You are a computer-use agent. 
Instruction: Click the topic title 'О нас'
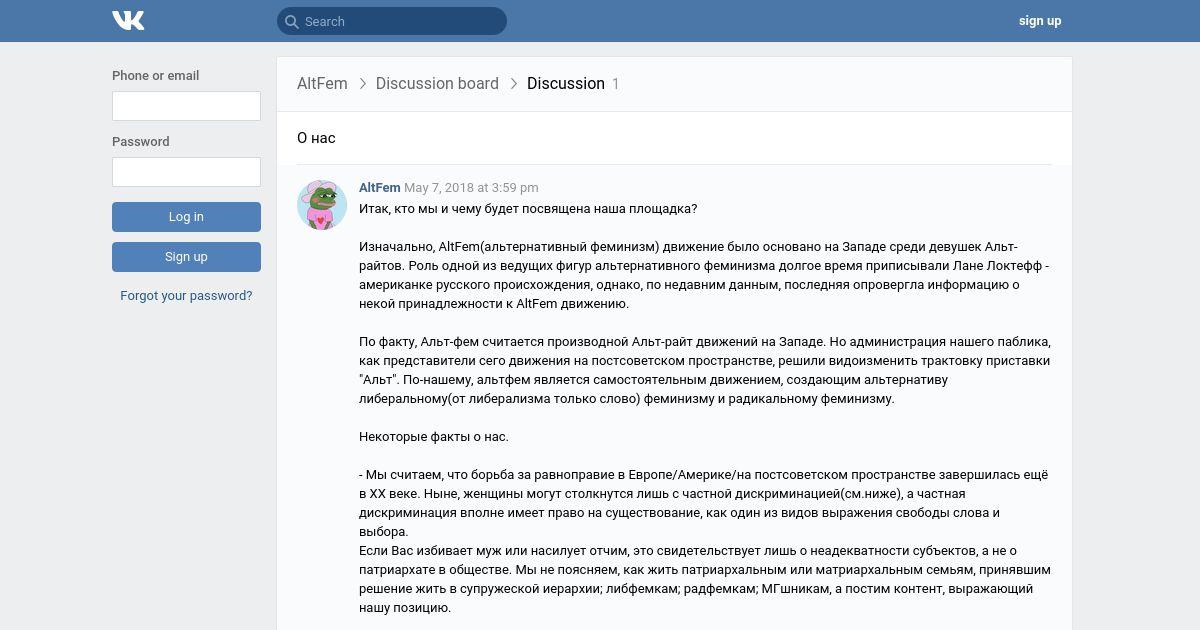(316, 138)
